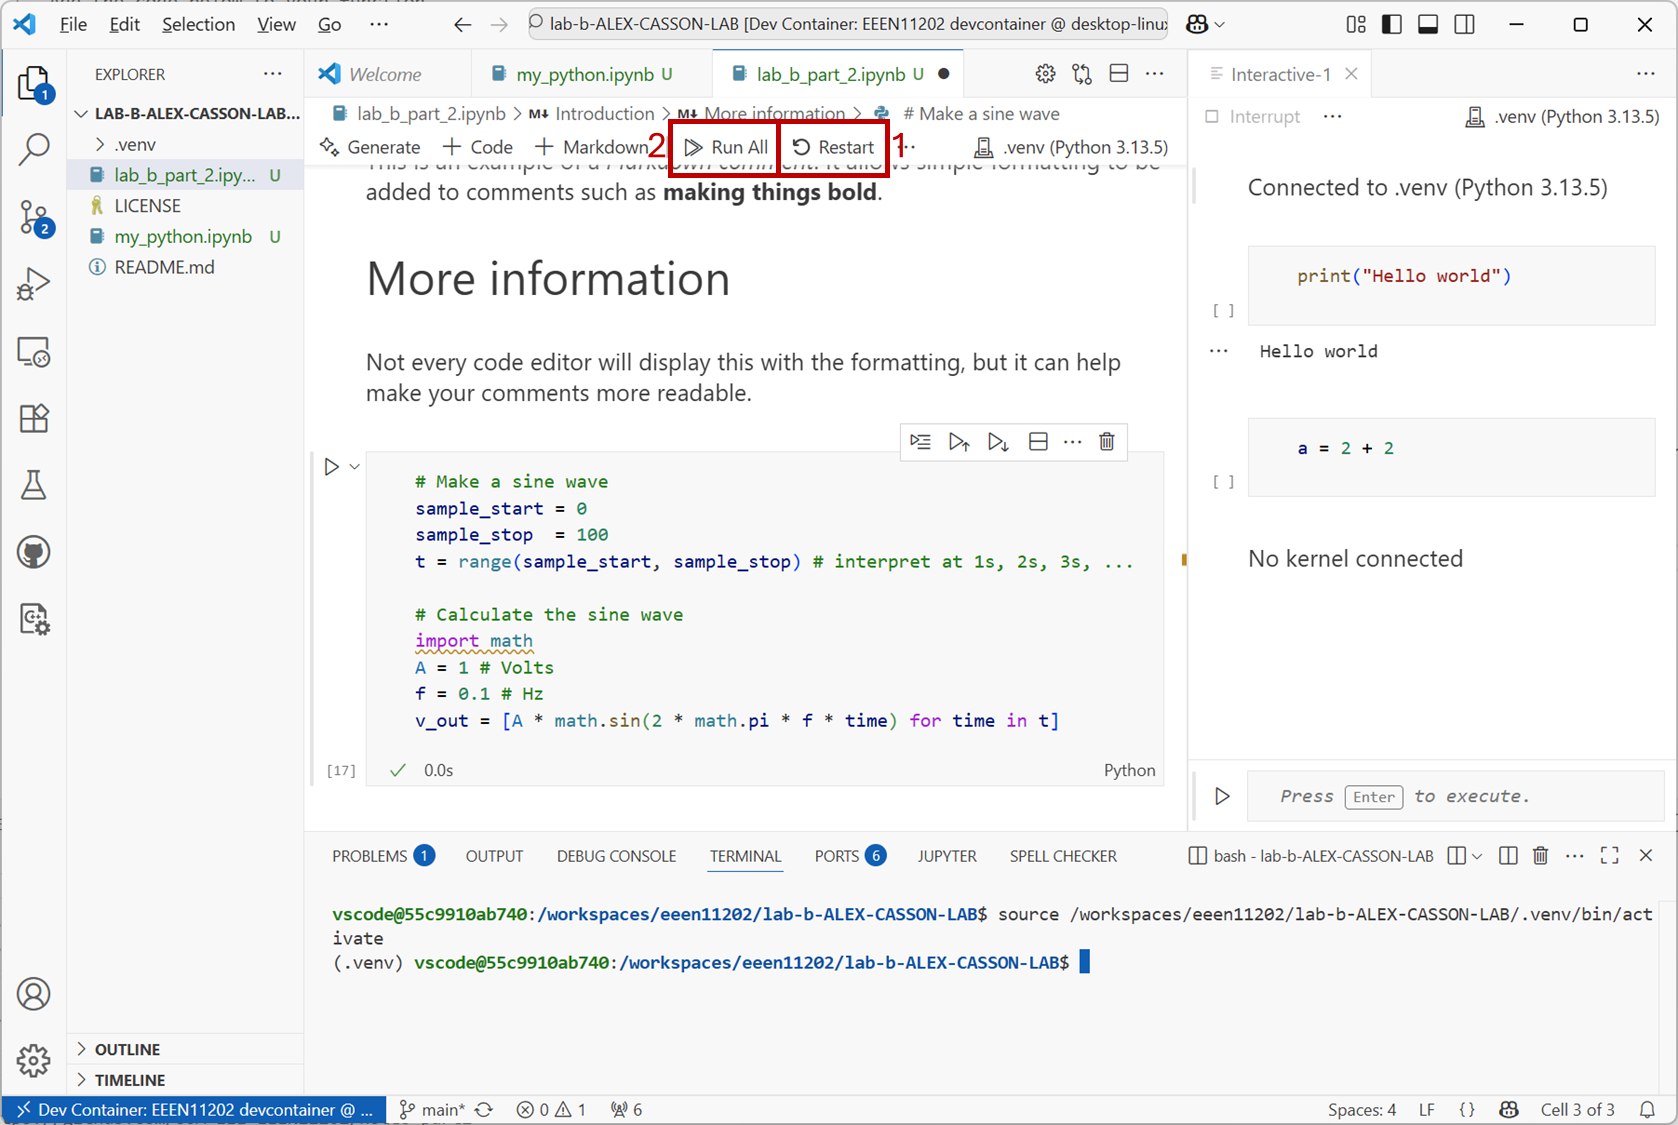Open Source Control view
1678x1125 pixels.
tap(34, 217)
